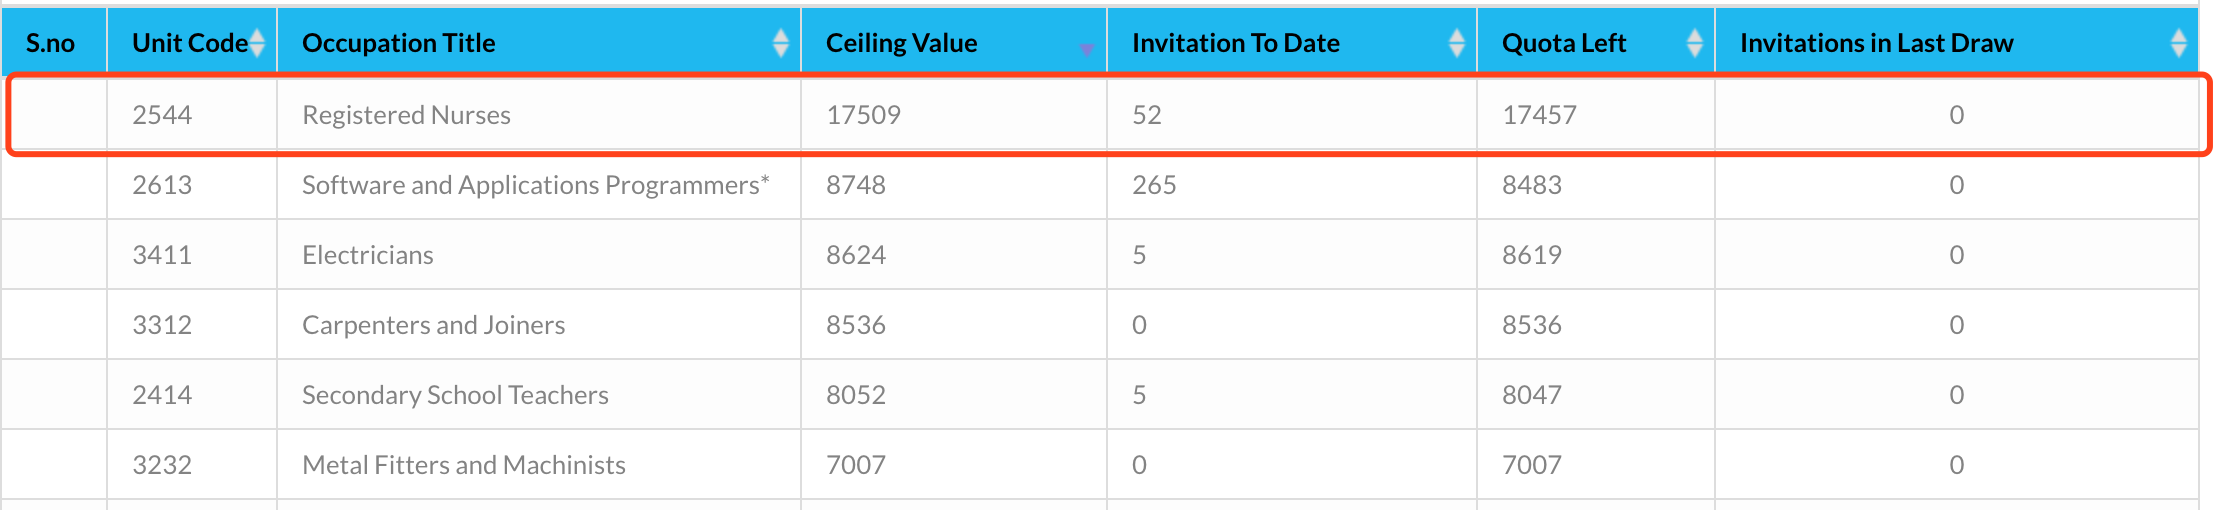Sort by Ceiling Value arrow icon
Screen dimensions: 2232x510
coord(1086,49)
